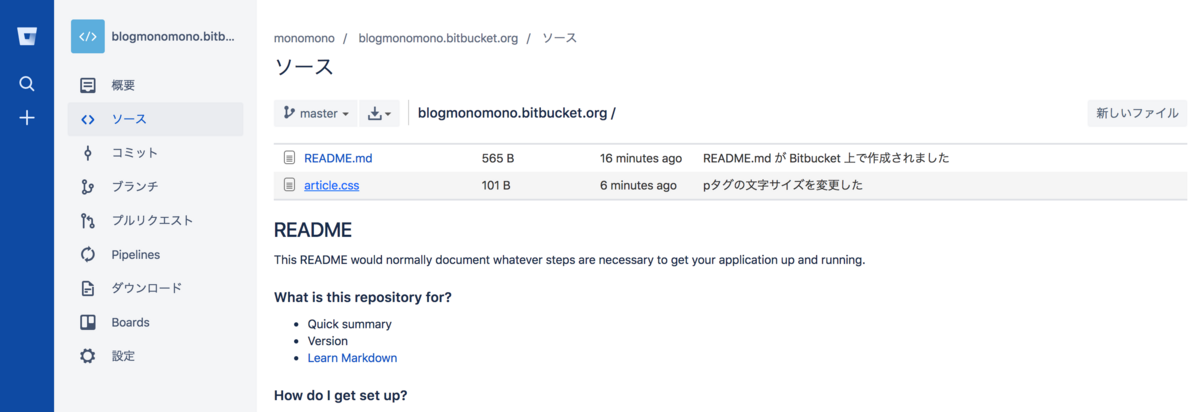1200x412 pixels.
Task: Click the Branches (ブランチ) sidebar icon
Action: pos(88,187)
